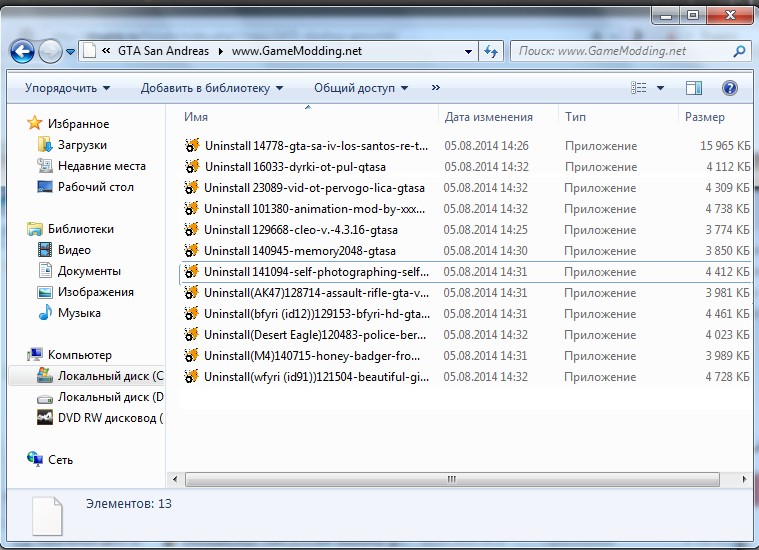Click the change view icon
Image resolution: width=759 pixels, height=550 pixels.
[639, 88]
